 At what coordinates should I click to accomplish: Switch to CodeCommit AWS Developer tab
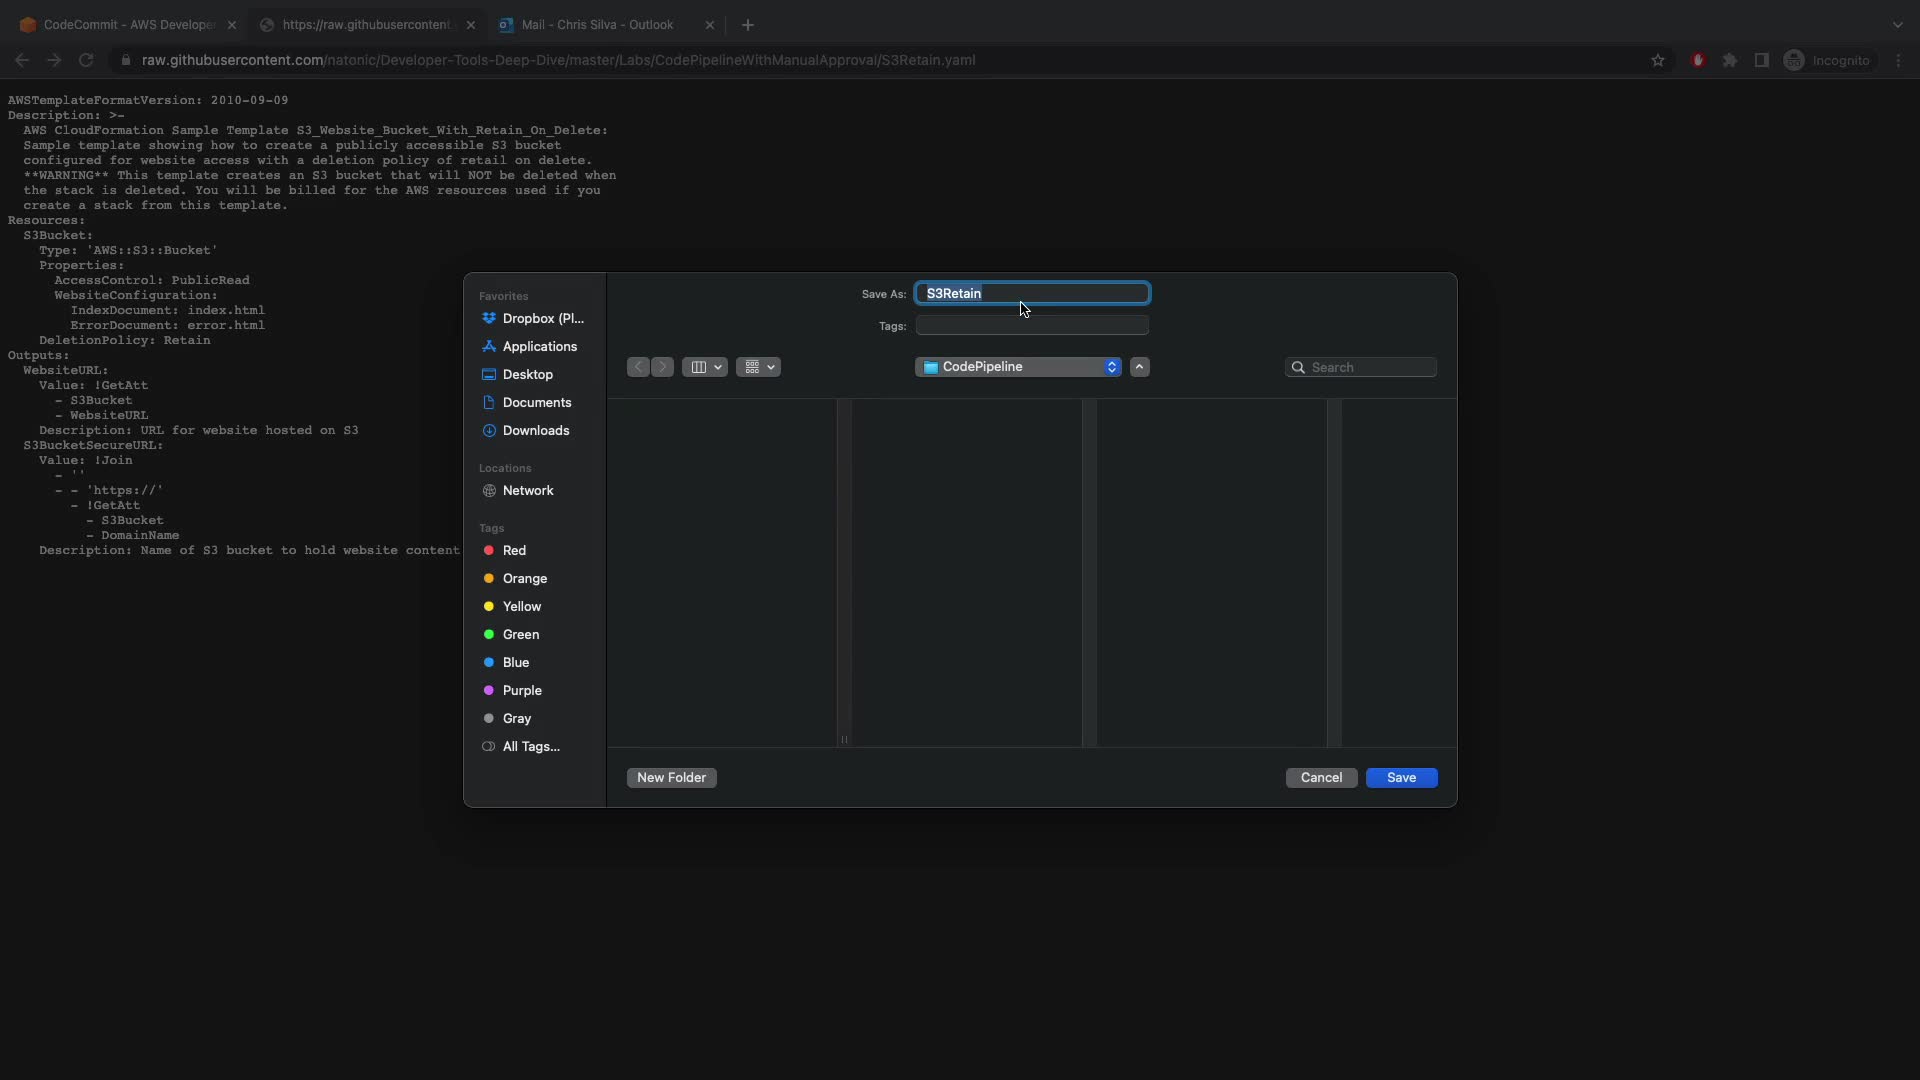pyautogui.click(x=128, y=25)
